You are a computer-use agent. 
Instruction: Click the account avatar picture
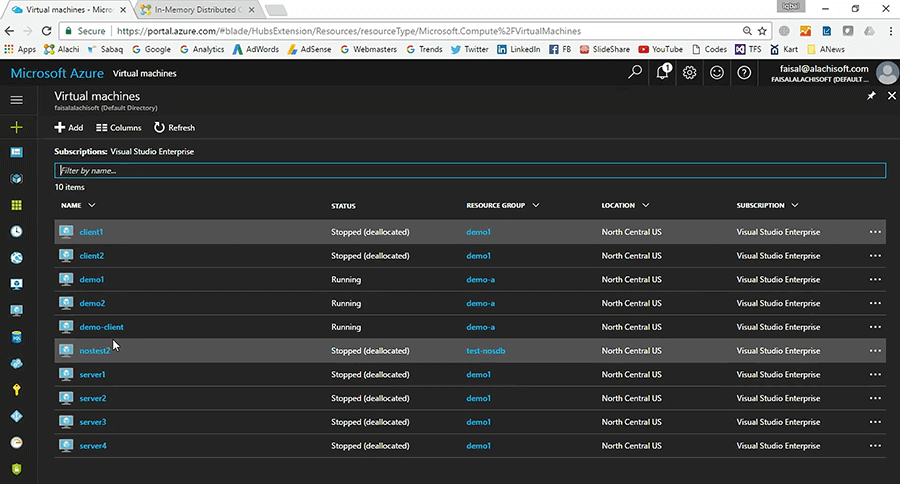(887, 73)
